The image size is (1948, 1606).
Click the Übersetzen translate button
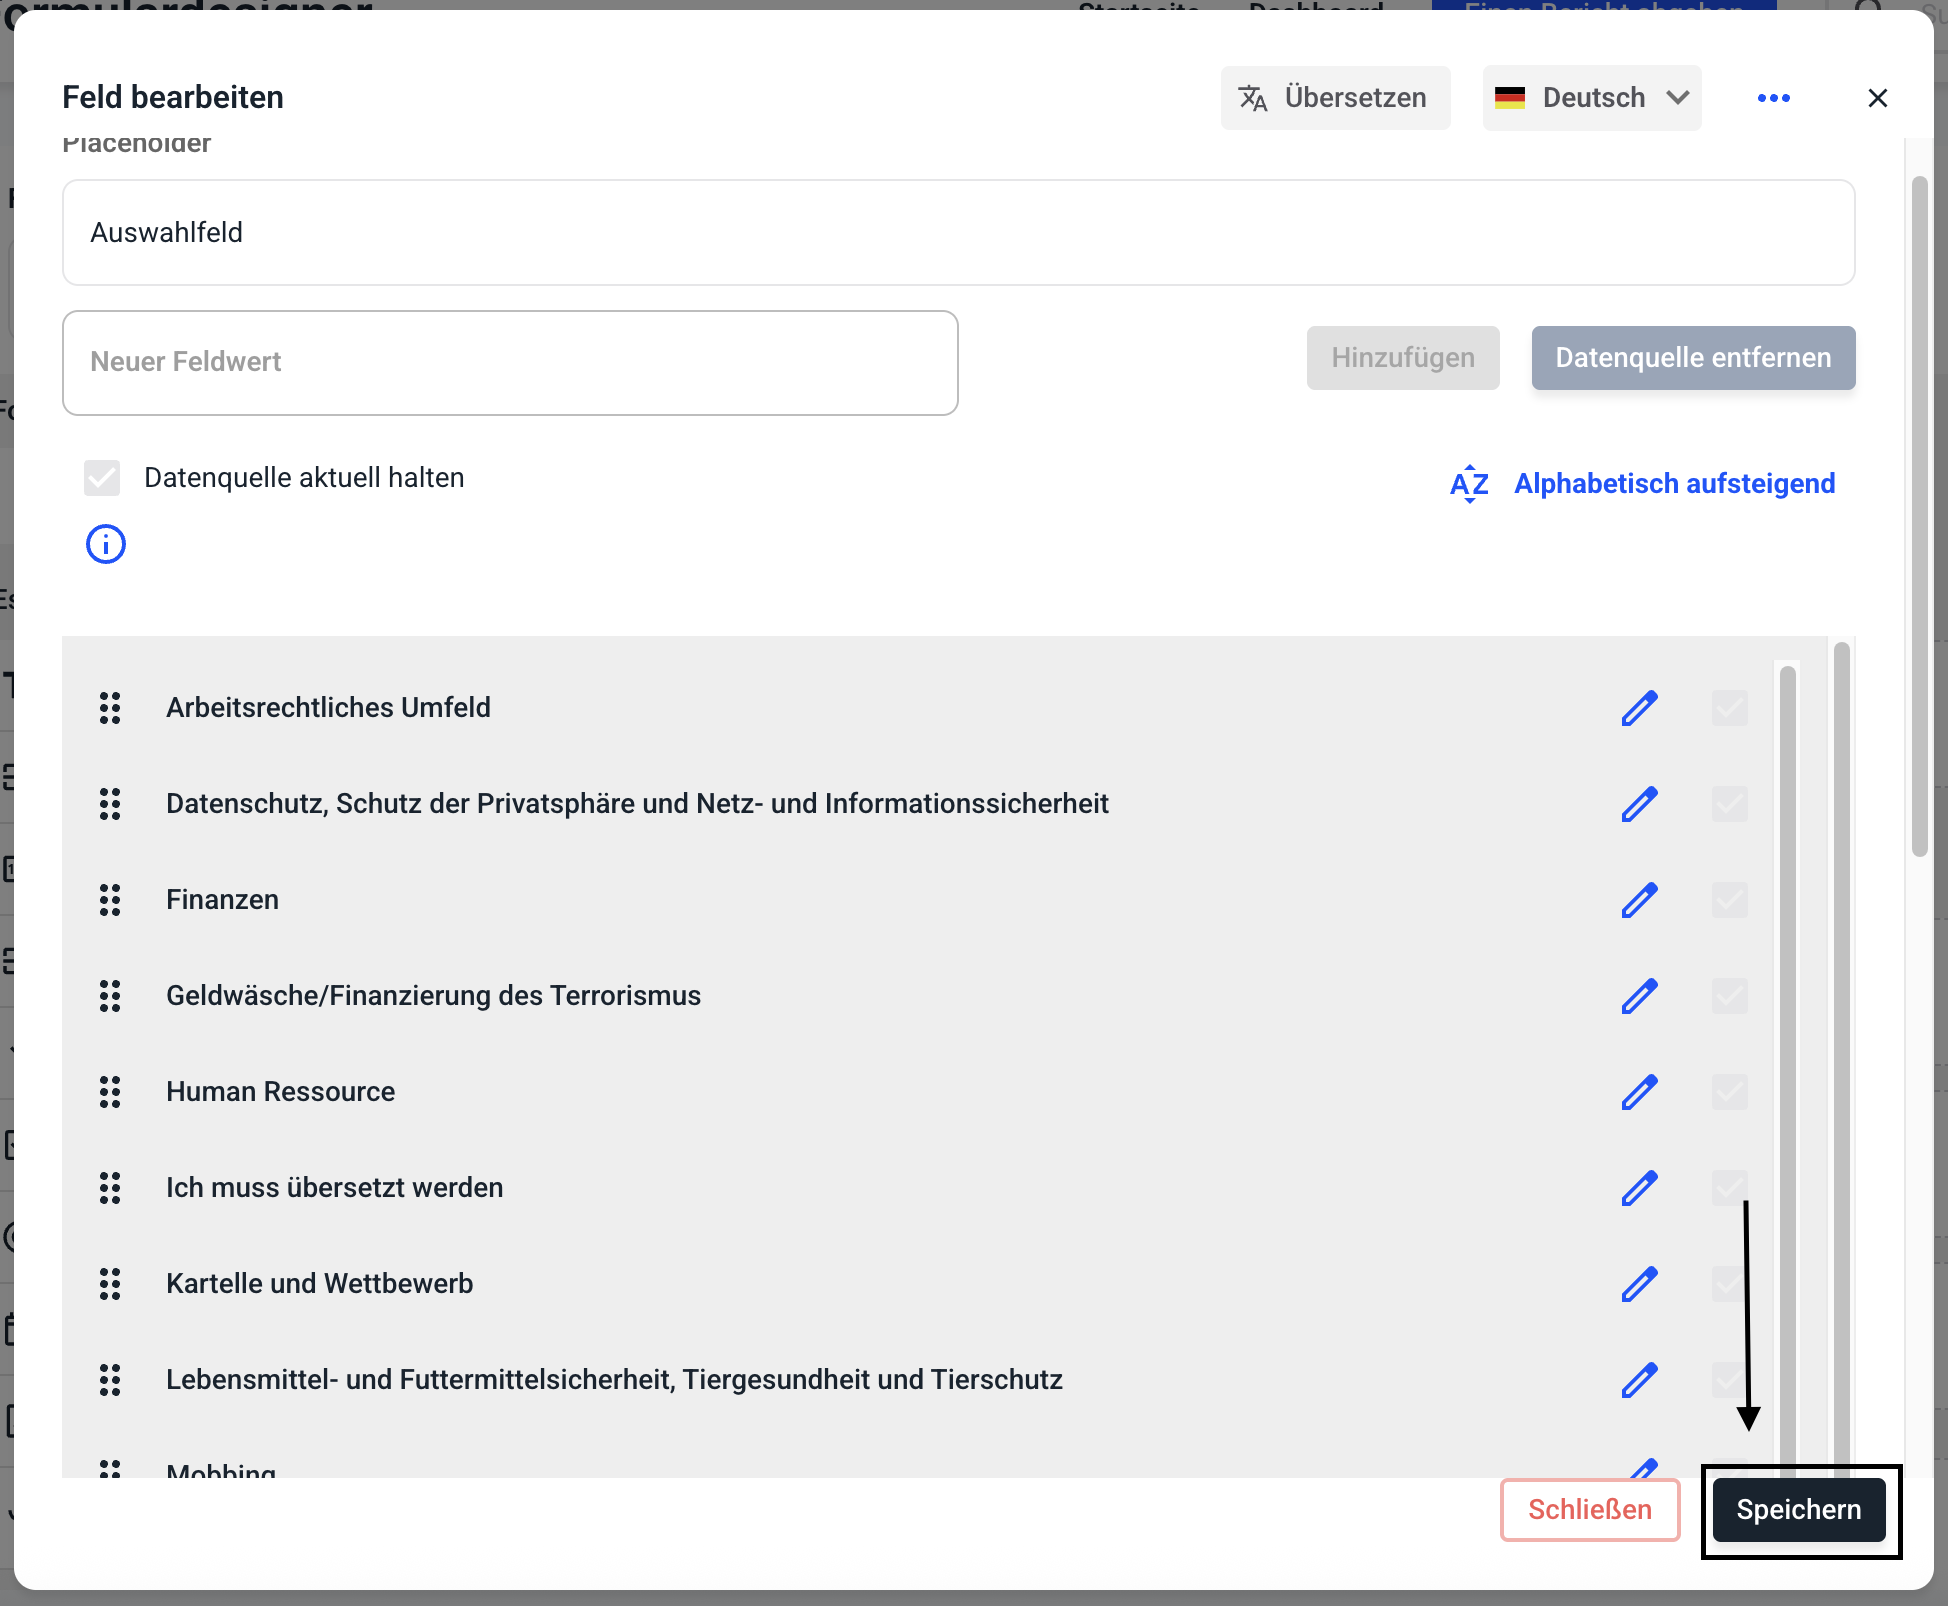[x=1334, y=98]
